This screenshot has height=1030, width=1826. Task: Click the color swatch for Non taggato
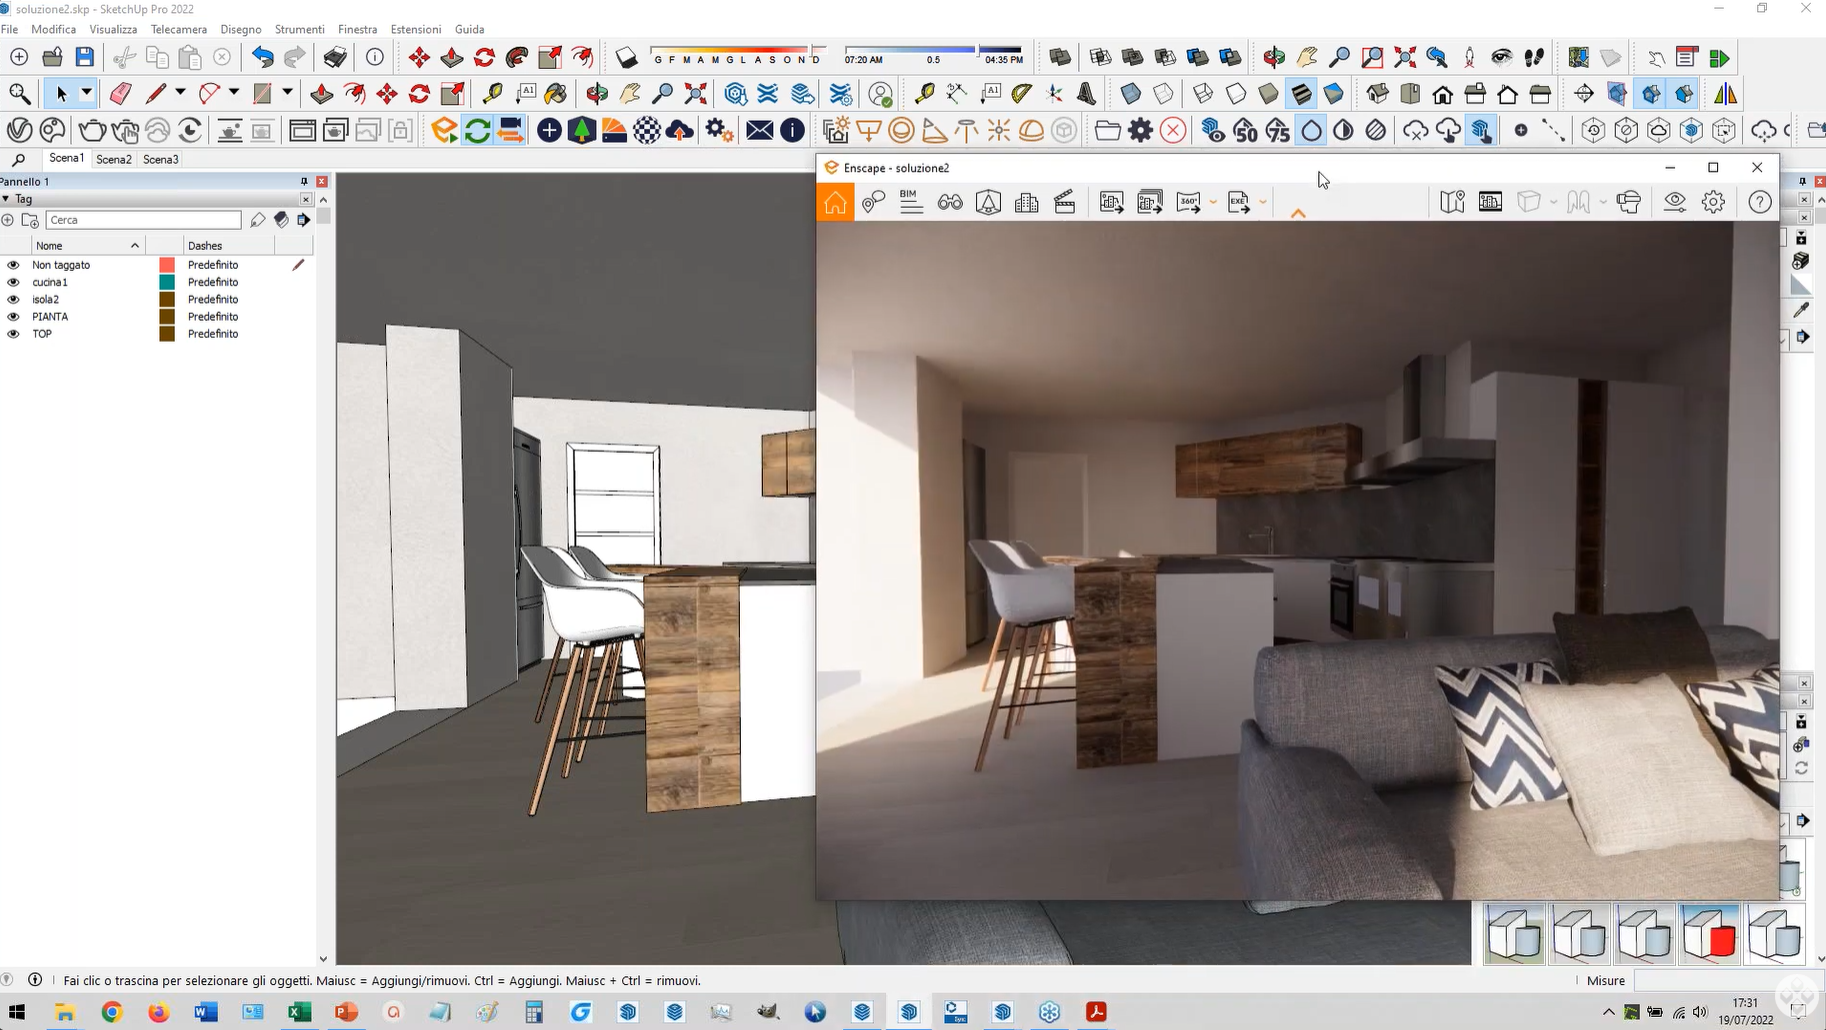pos(167,265)
